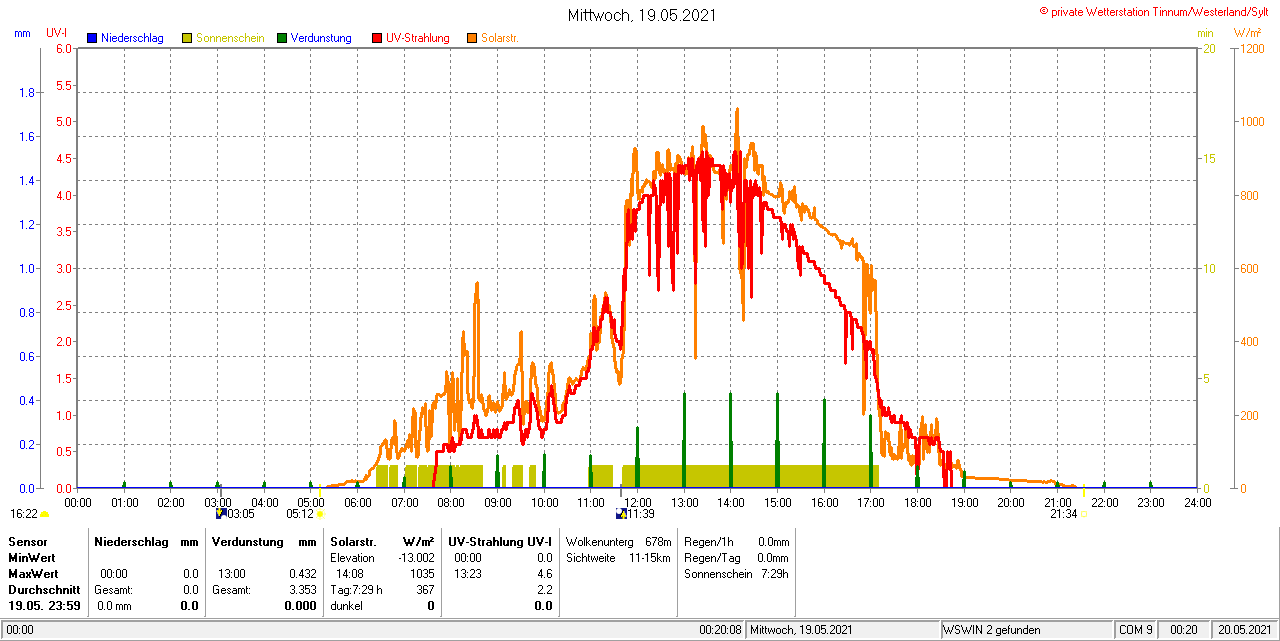Click the UV-Strahlung UV-I column header
This screenshot has width=1280, height=641.
point(500,541)
